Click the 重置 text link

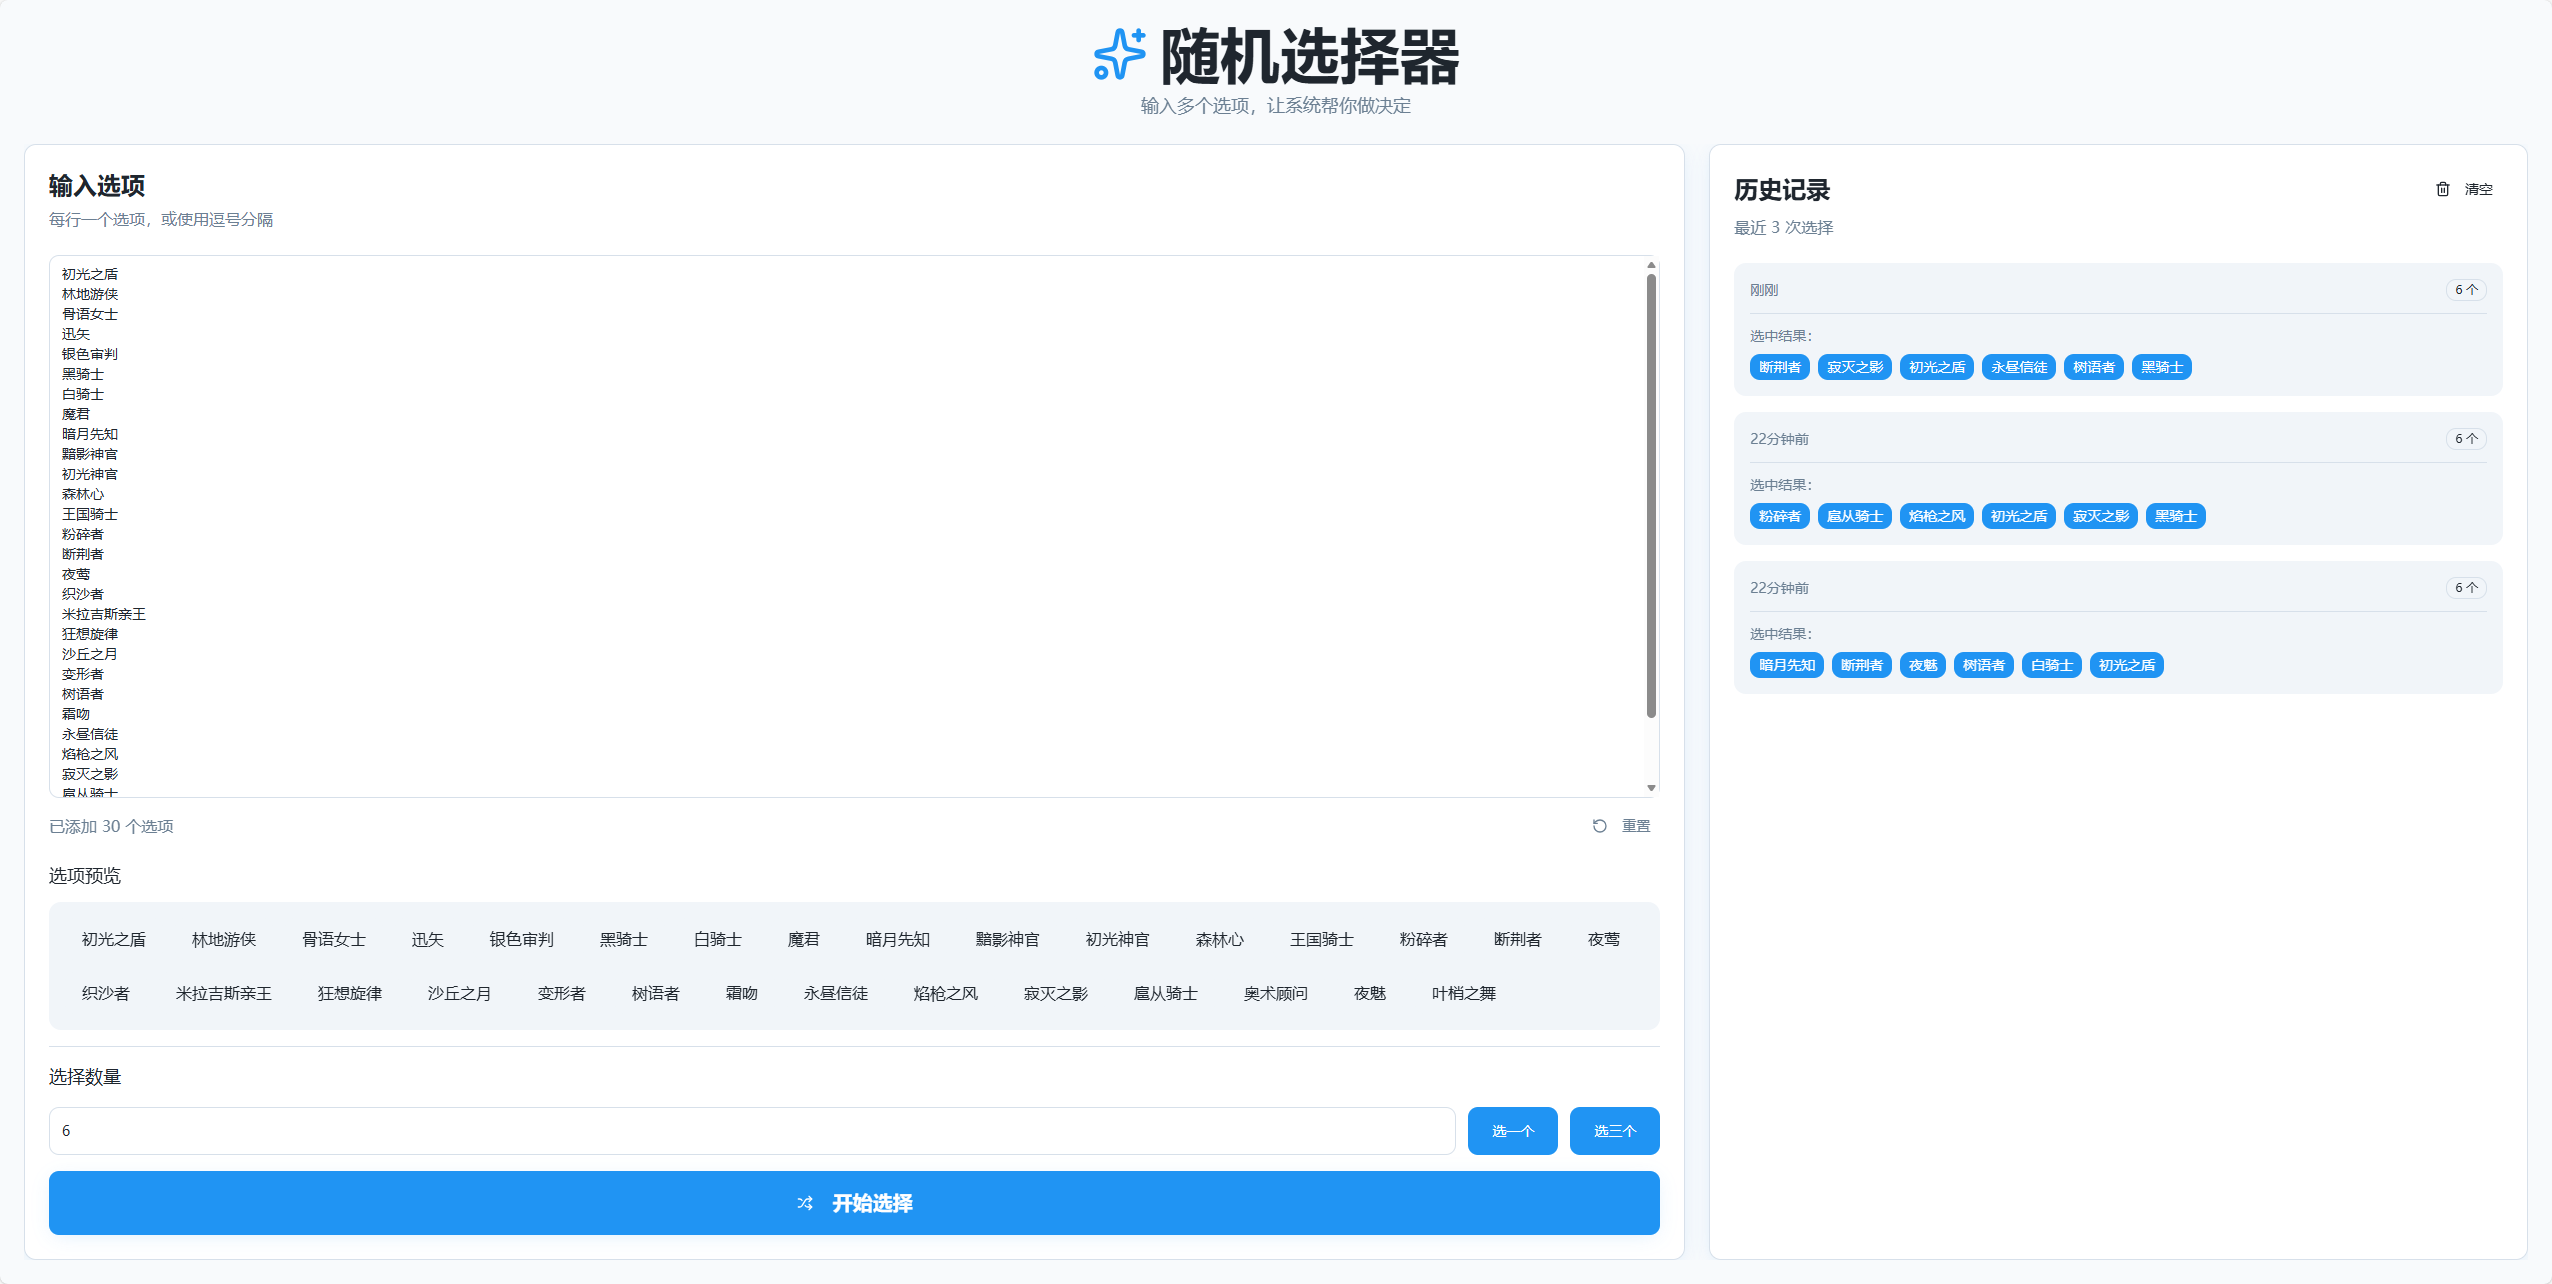(x=1636, y=826)
